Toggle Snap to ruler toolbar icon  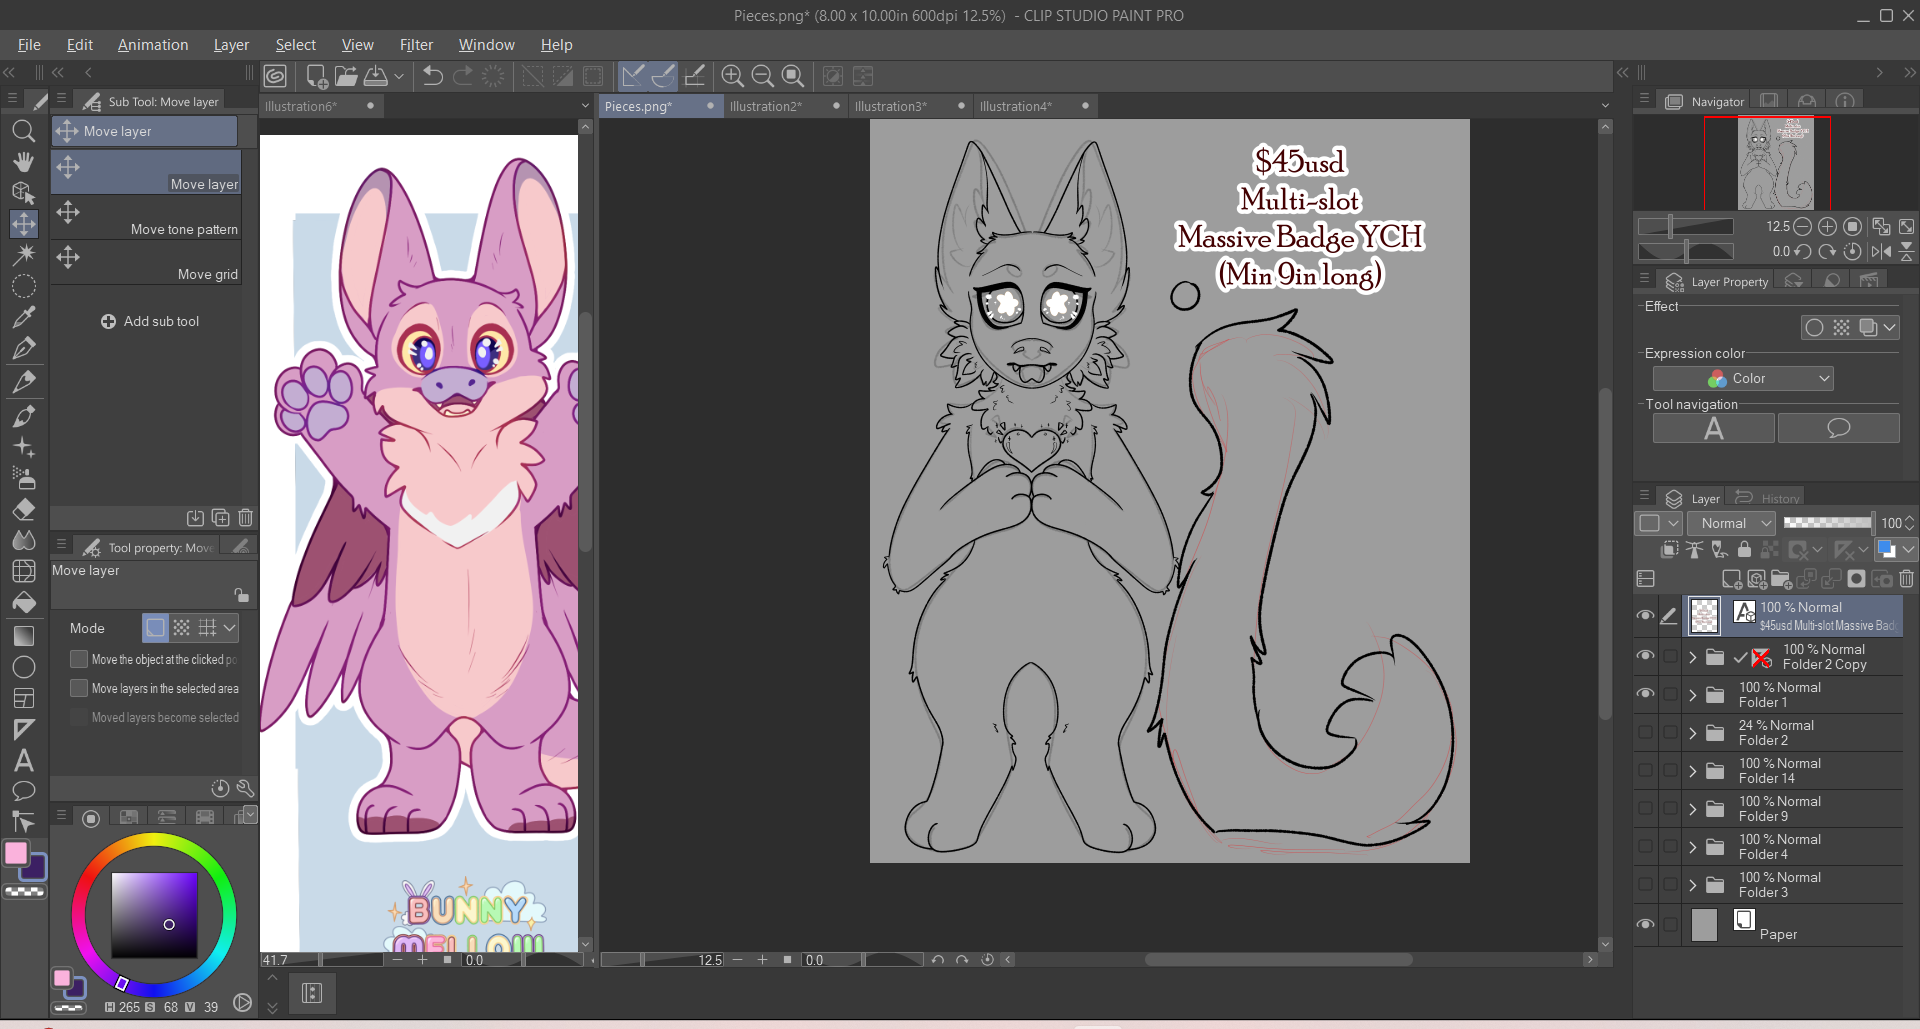pos(632,76)
